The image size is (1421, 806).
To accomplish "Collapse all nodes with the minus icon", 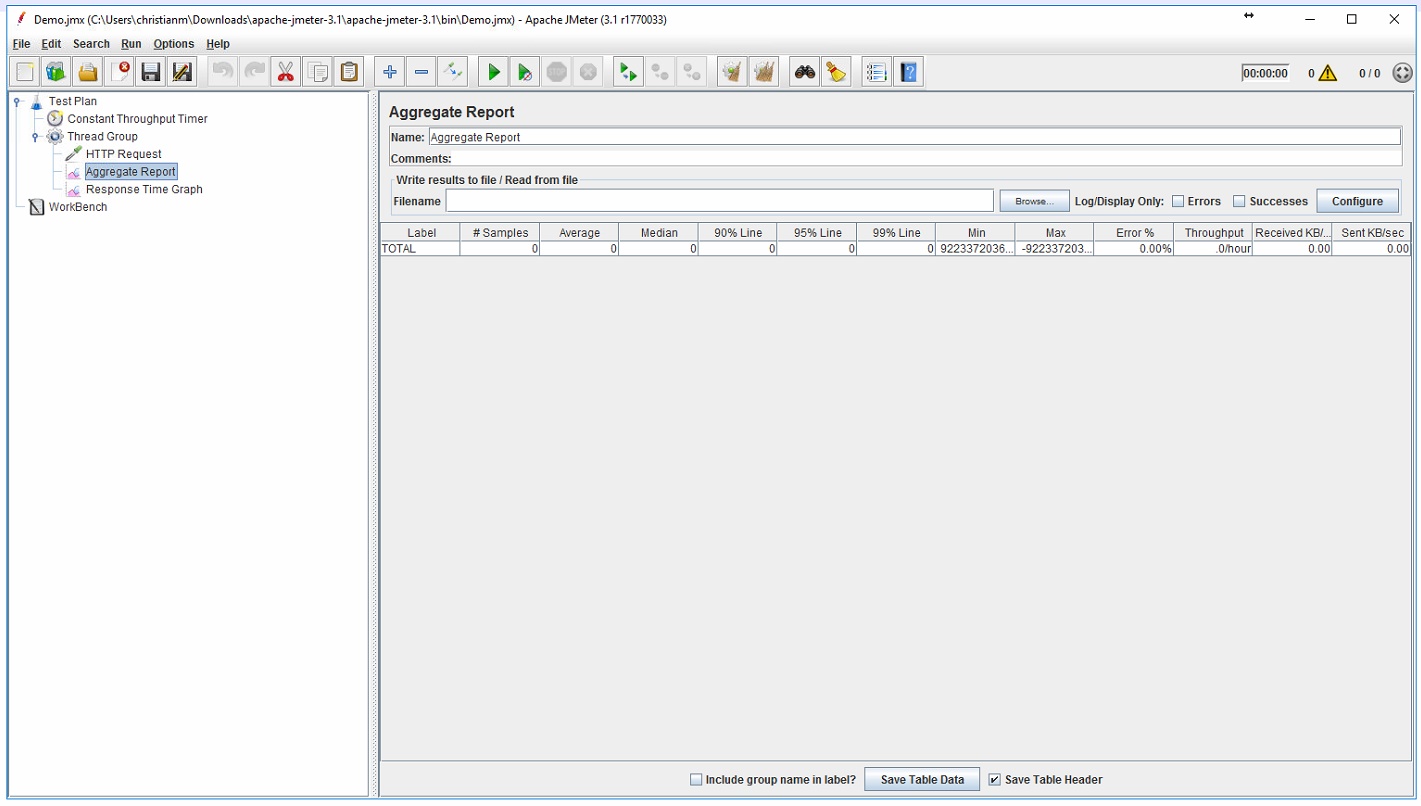I will coord(421,72).
